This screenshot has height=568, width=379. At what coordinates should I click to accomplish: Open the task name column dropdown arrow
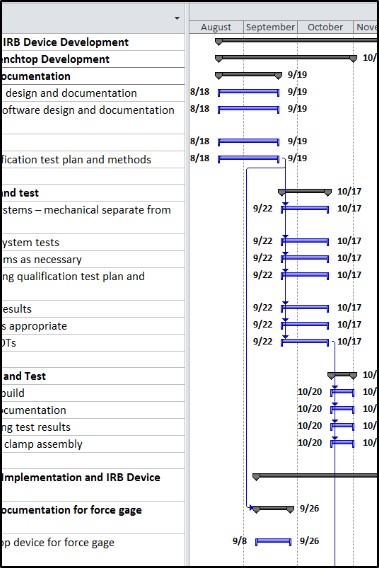coord(177,18)
